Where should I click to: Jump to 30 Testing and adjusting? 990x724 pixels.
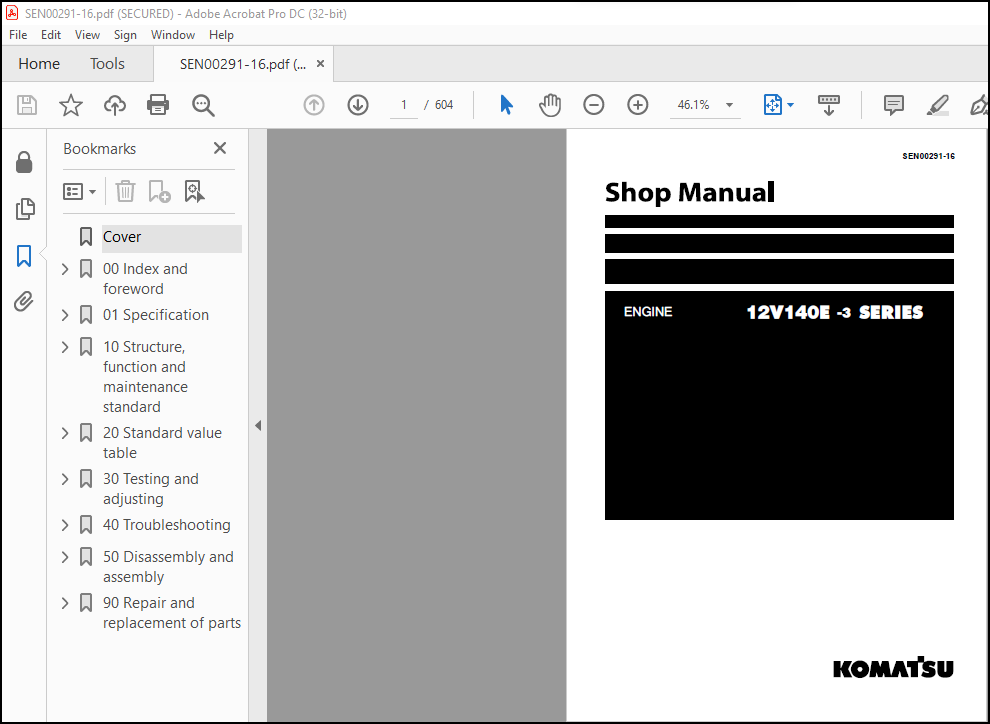pyautogui.click(x=151, y=489)
